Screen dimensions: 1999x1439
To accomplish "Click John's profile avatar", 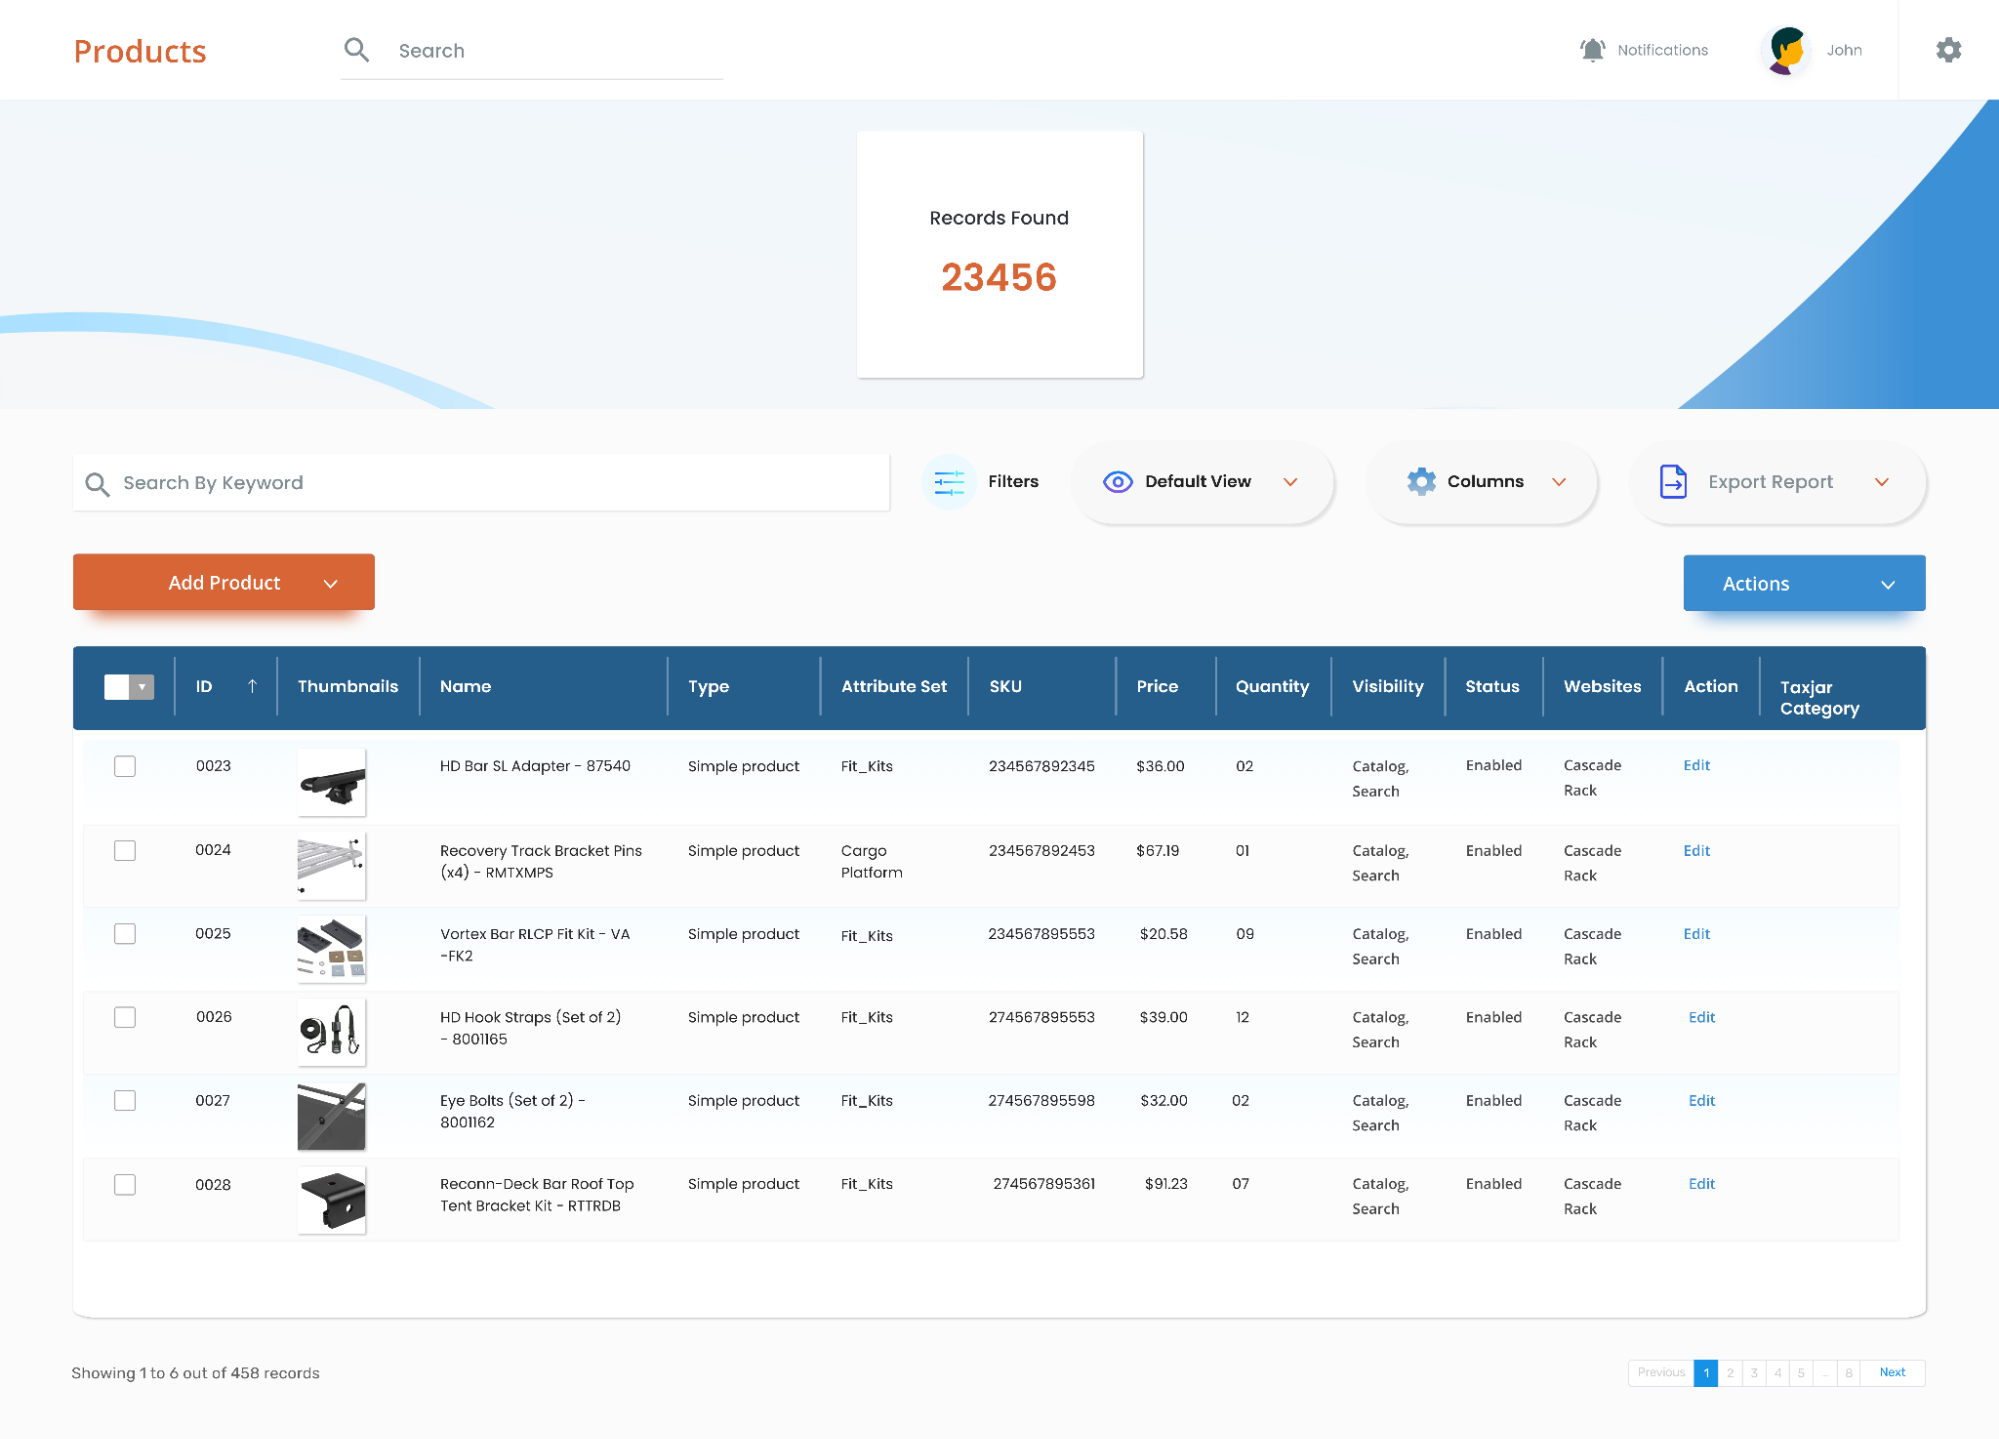I will tap(1786, 50).
